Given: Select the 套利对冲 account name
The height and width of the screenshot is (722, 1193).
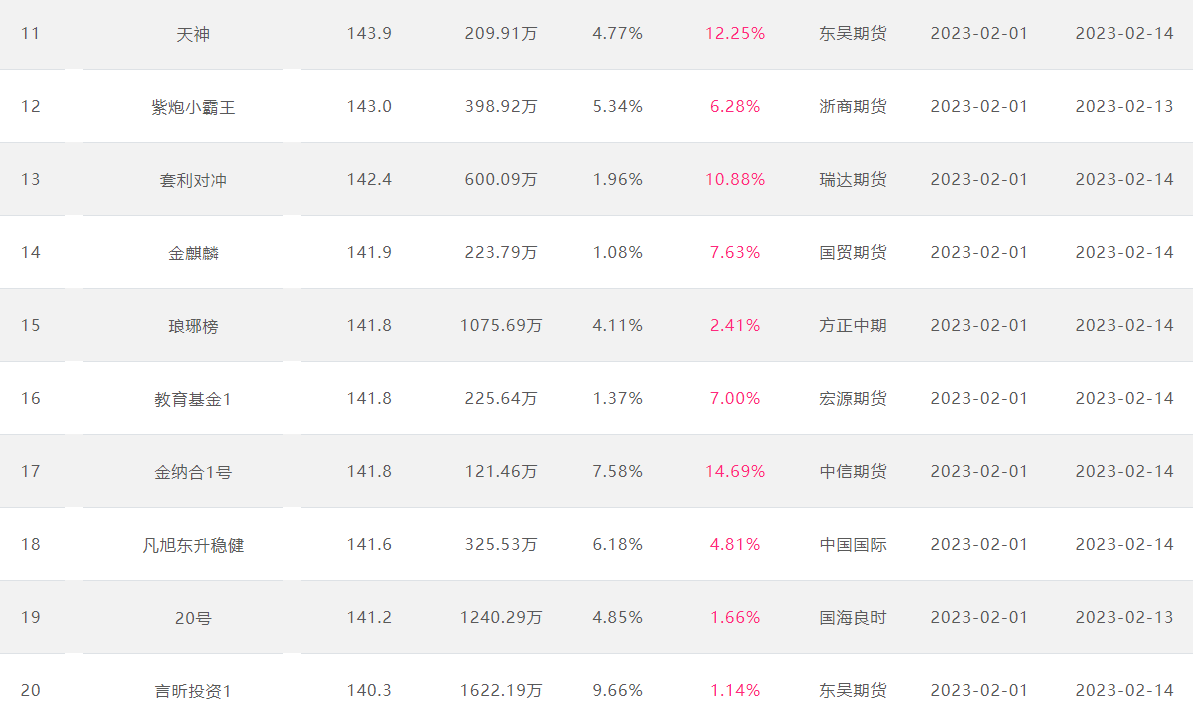Looking at the screenshot, I should click(192, 180).
